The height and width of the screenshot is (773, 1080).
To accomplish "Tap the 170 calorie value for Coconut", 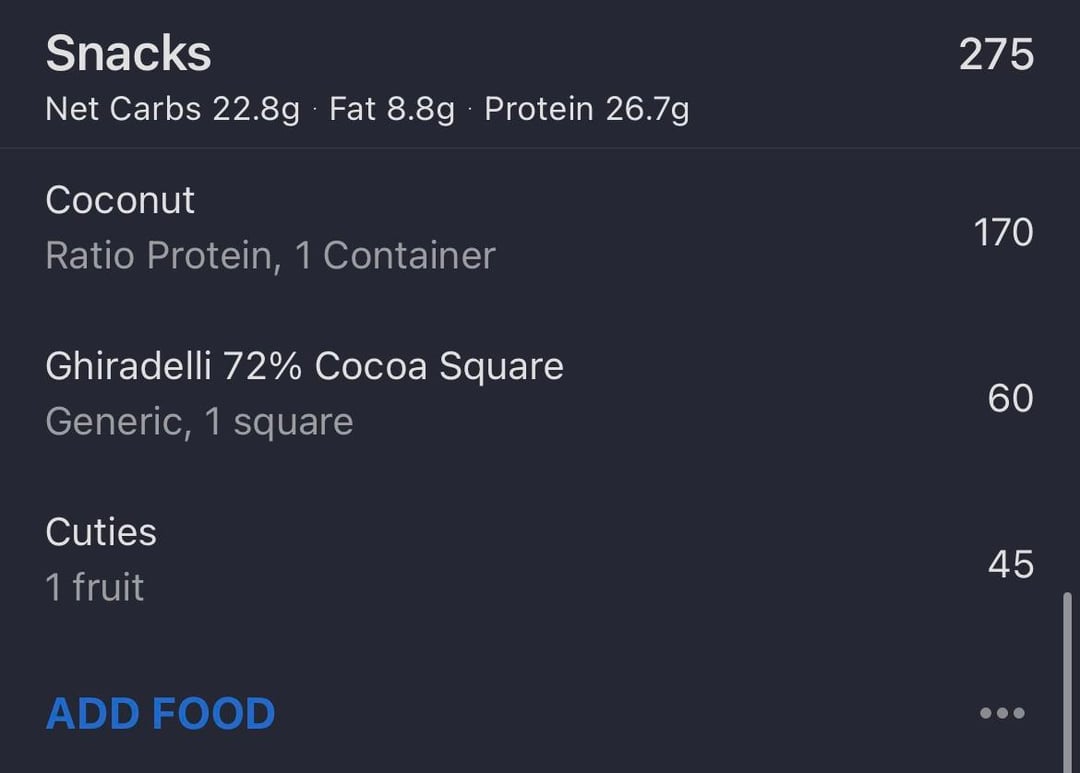I will (1003, 232).
